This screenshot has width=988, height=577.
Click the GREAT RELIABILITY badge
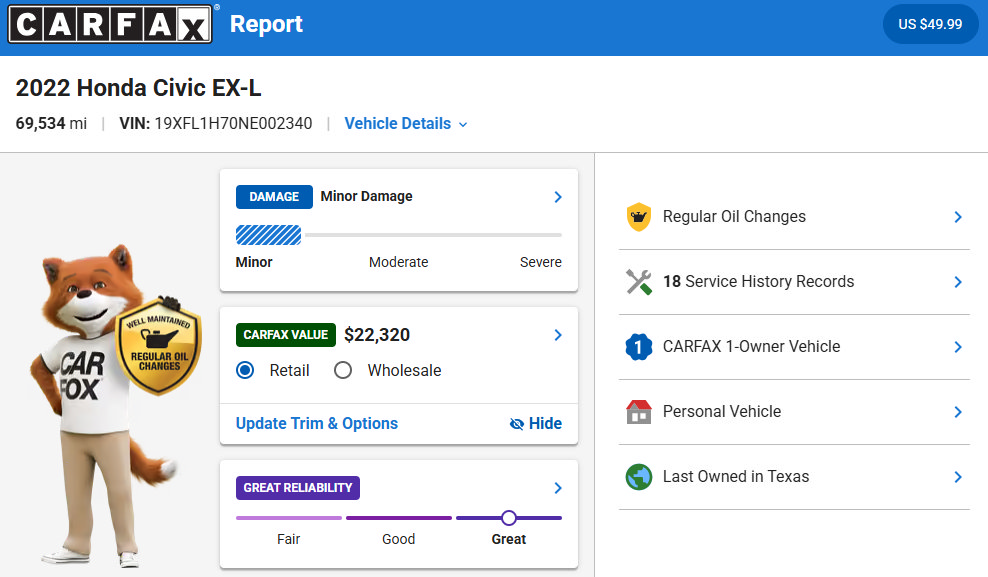[x=297, y=488]
